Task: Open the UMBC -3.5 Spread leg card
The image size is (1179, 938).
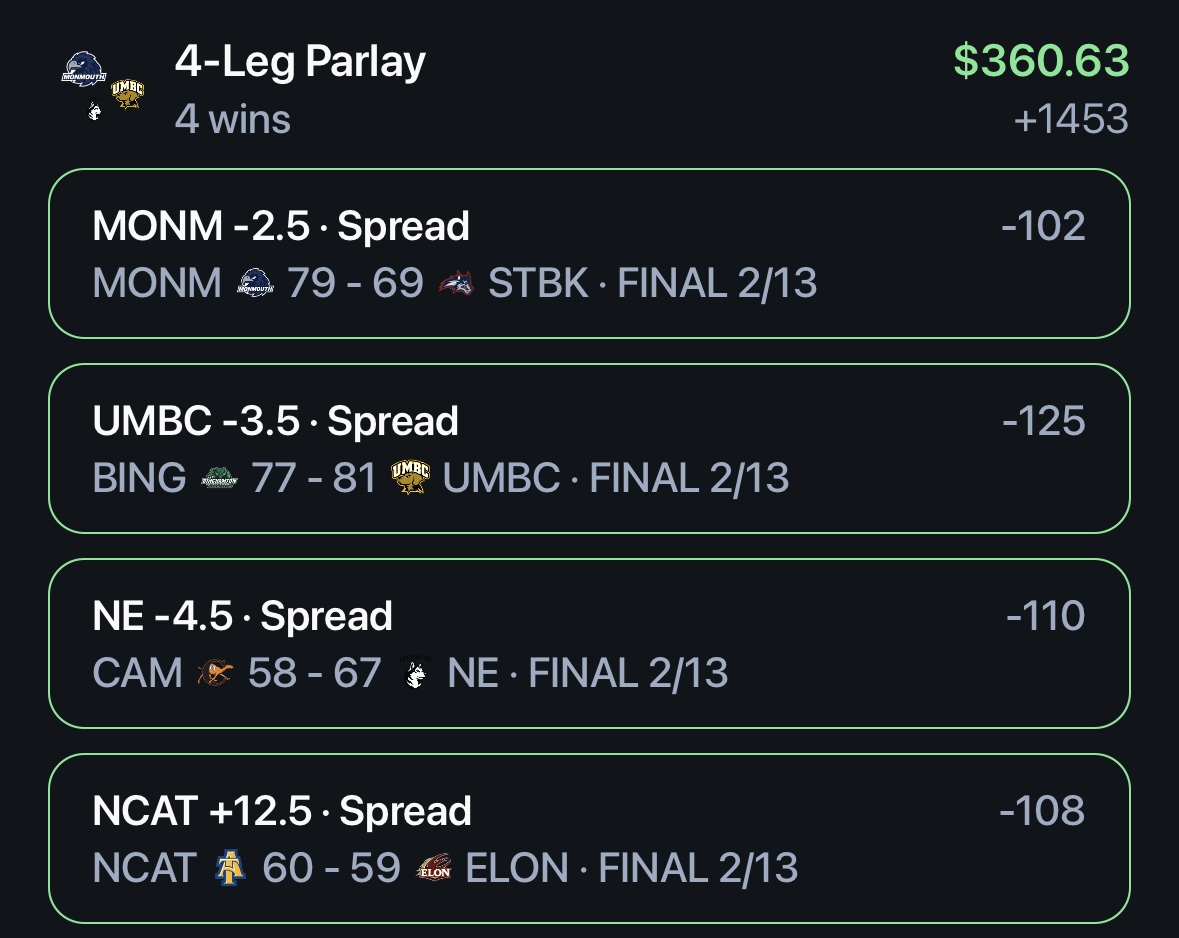Action: (590, 448)
